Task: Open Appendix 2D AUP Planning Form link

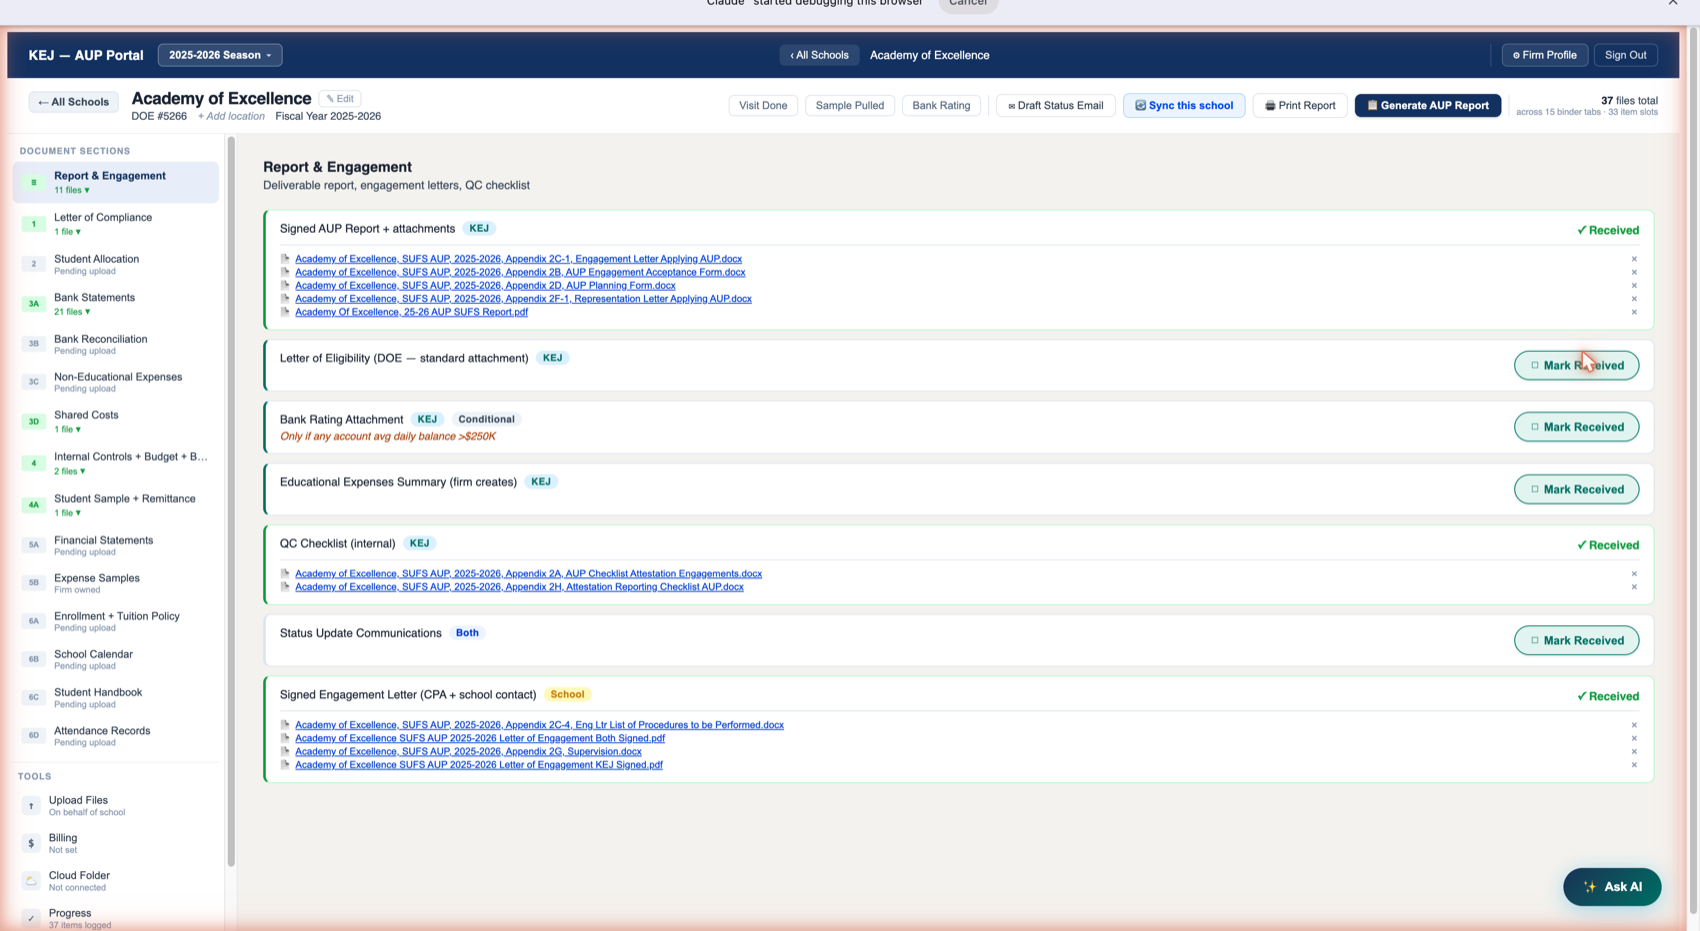Action: [x=485, y=285]
